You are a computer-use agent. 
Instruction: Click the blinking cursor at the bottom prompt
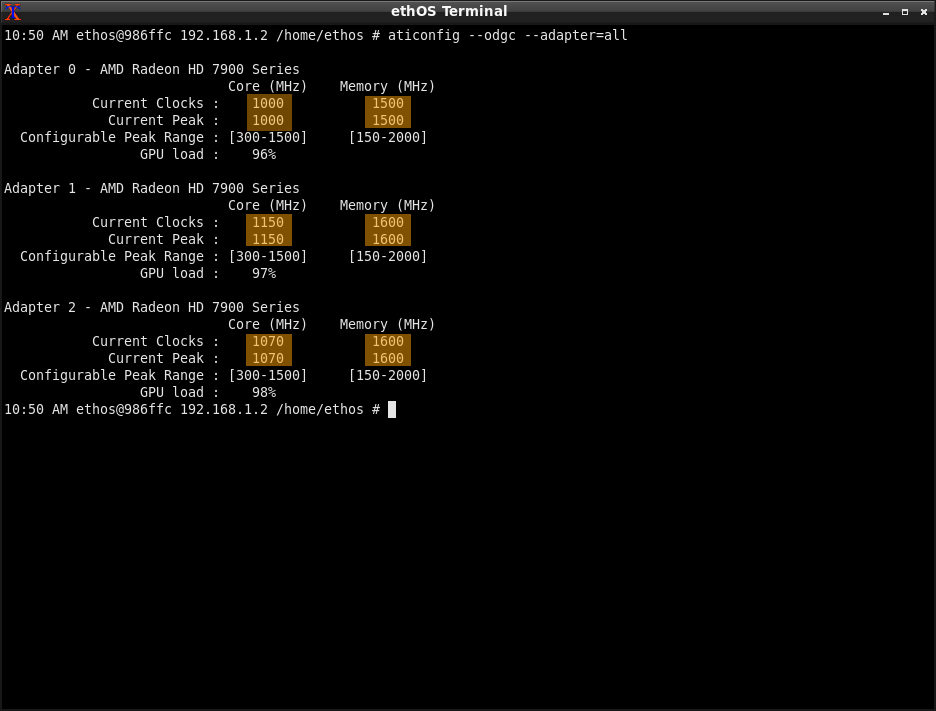click(x=392, y=410)
